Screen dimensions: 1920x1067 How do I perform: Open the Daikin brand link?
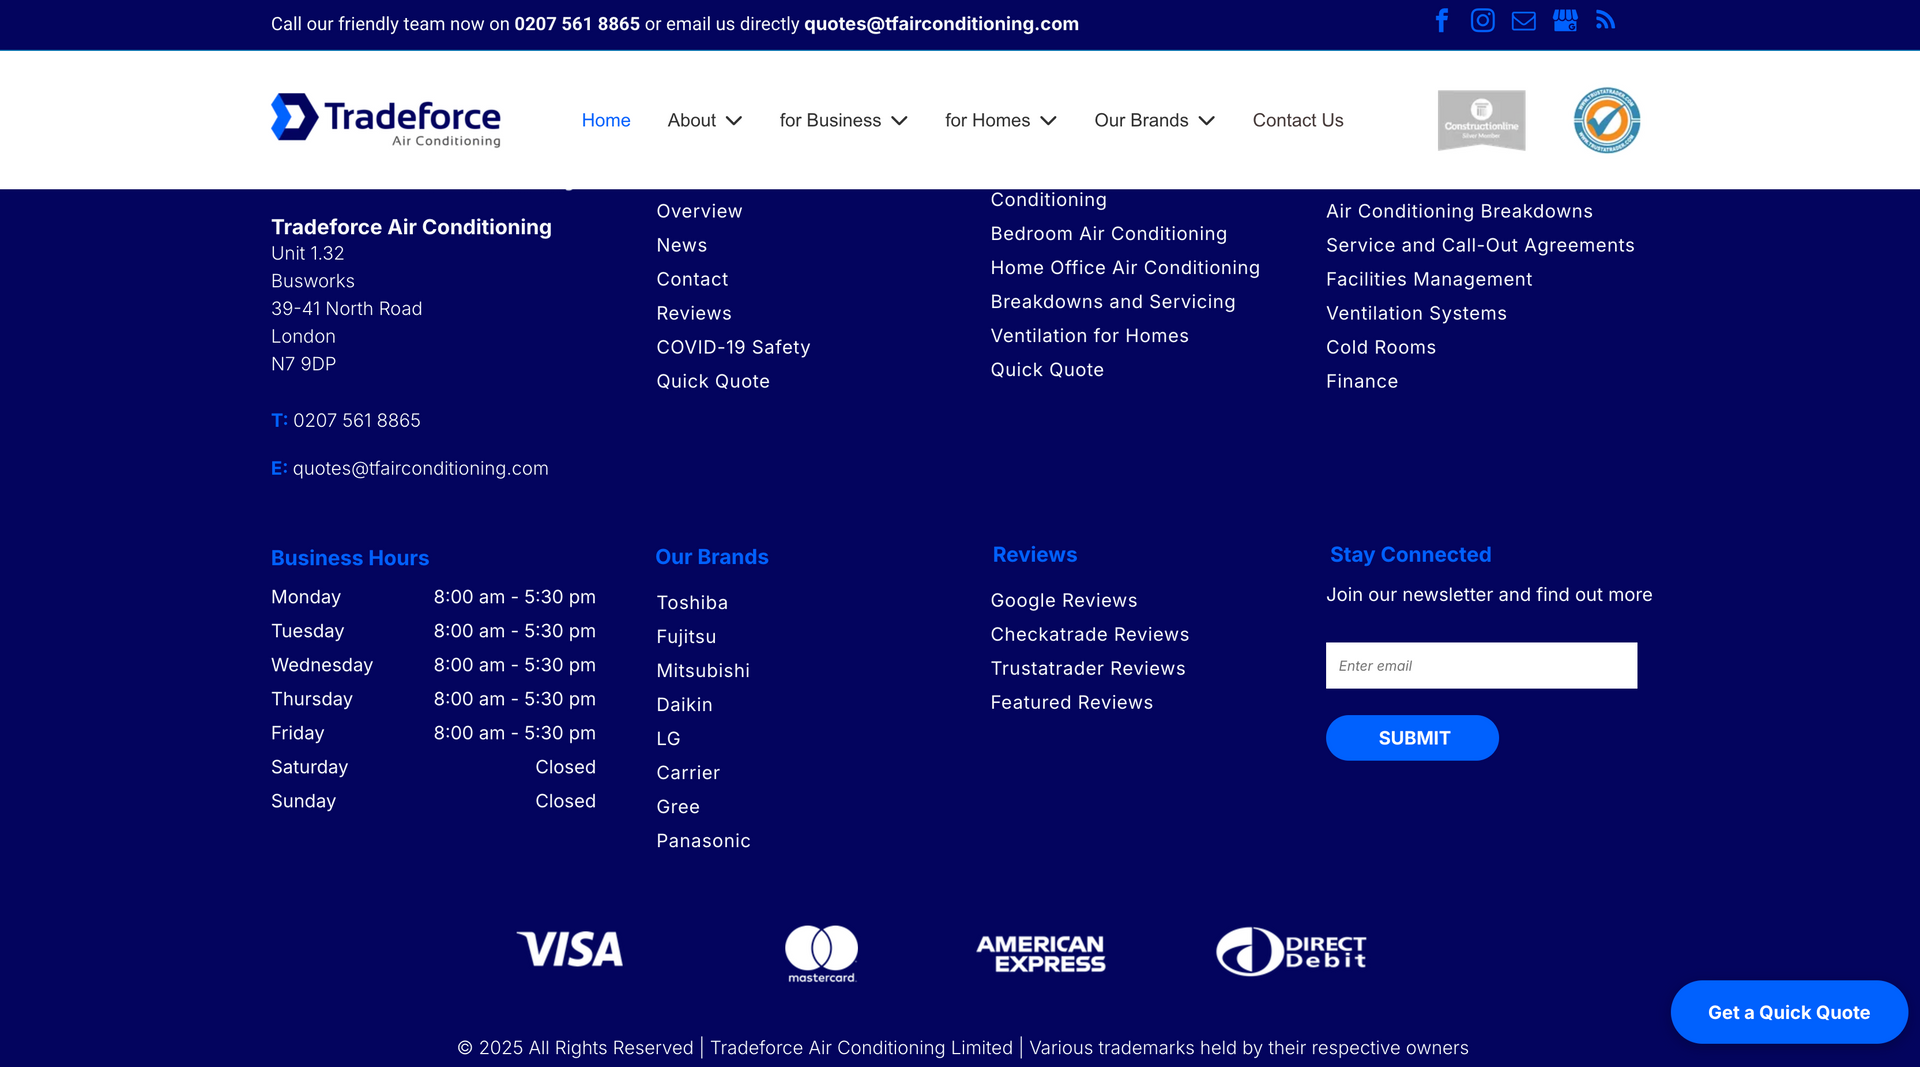[684, 705]
